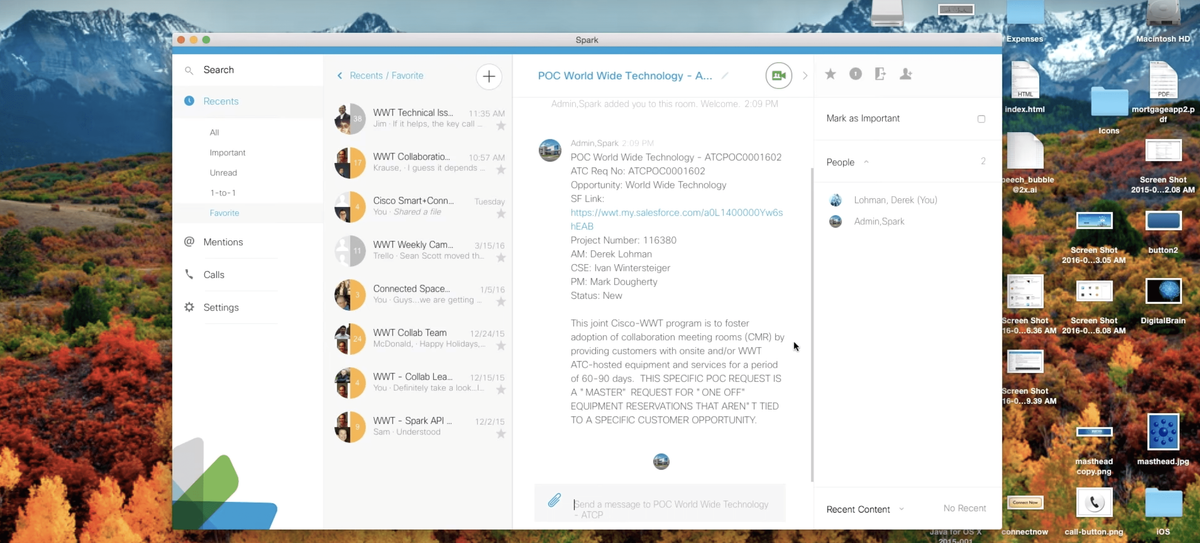Toggle star on WWT Collab Team room
This screenshot has height=543, width=1200.
501,345
